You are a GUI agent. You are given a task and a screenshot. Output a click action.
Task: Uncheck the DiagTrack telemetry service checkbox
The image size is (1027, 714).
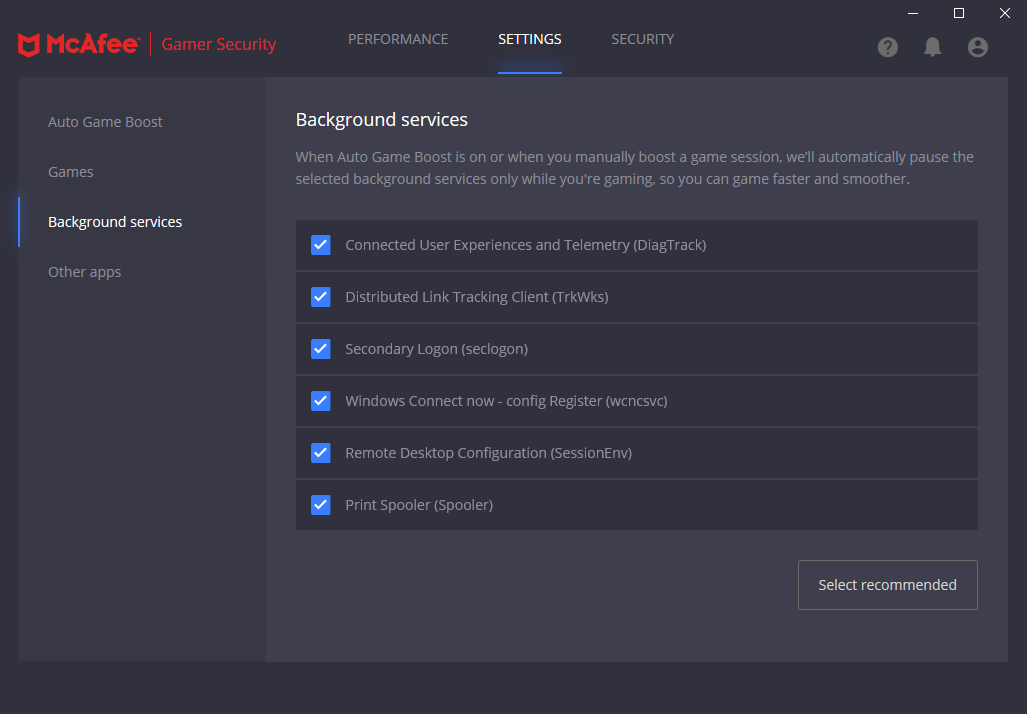point(321,245)
